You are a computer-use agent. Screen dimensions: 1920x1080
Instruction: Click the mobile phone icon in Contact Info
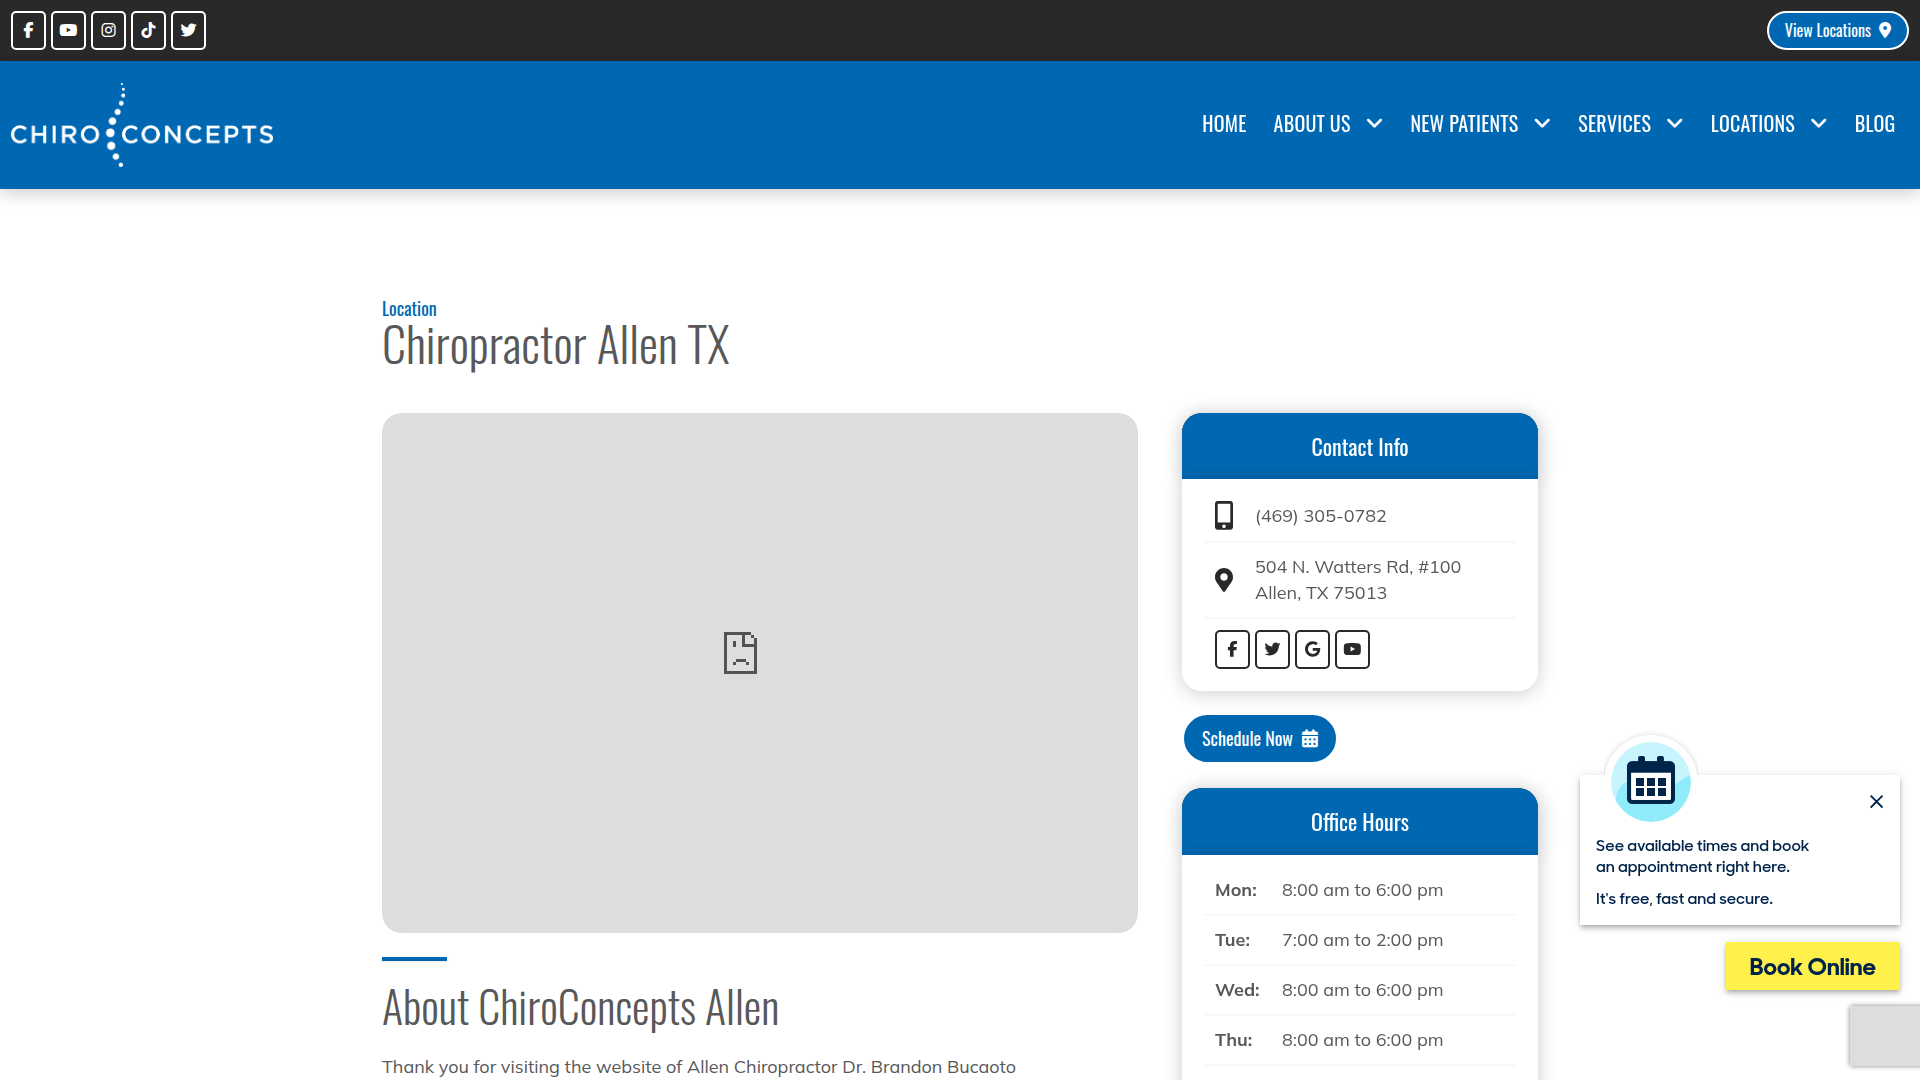click(x=1224, y=516)
